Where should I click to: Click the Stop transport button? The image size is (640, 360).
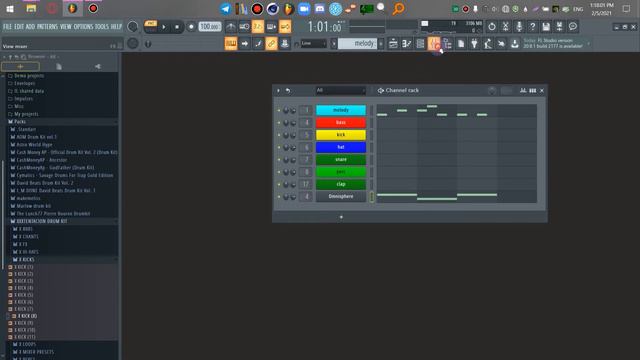[x=177, y=27]
